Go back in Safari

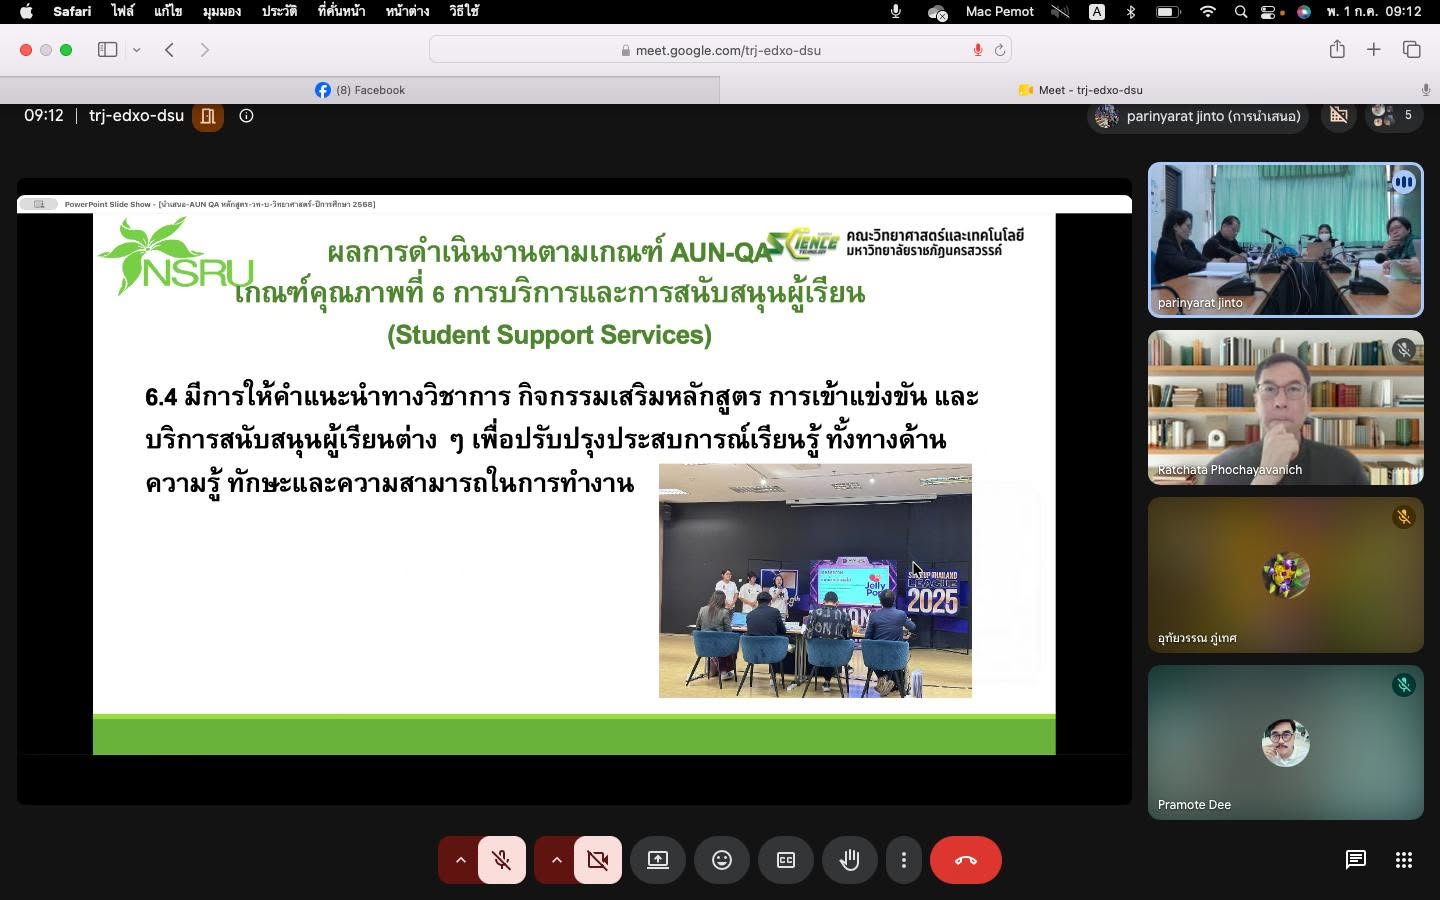tap(169, 50)
